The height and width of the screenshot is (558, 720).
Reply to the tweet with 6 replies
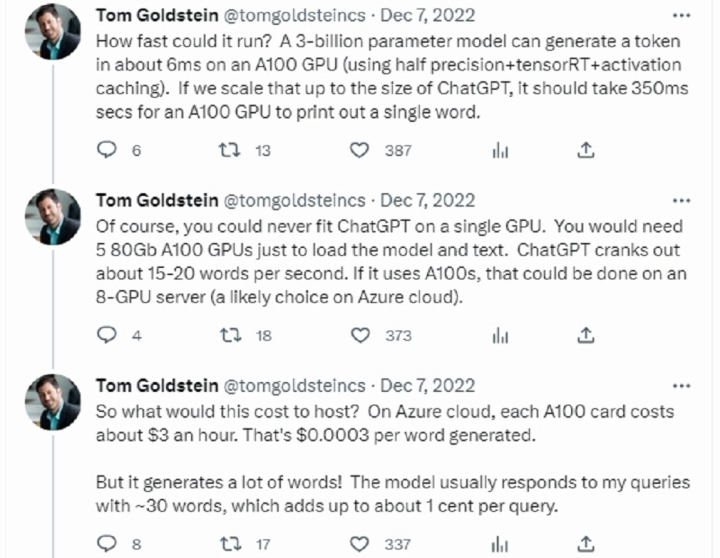point(107,150)
